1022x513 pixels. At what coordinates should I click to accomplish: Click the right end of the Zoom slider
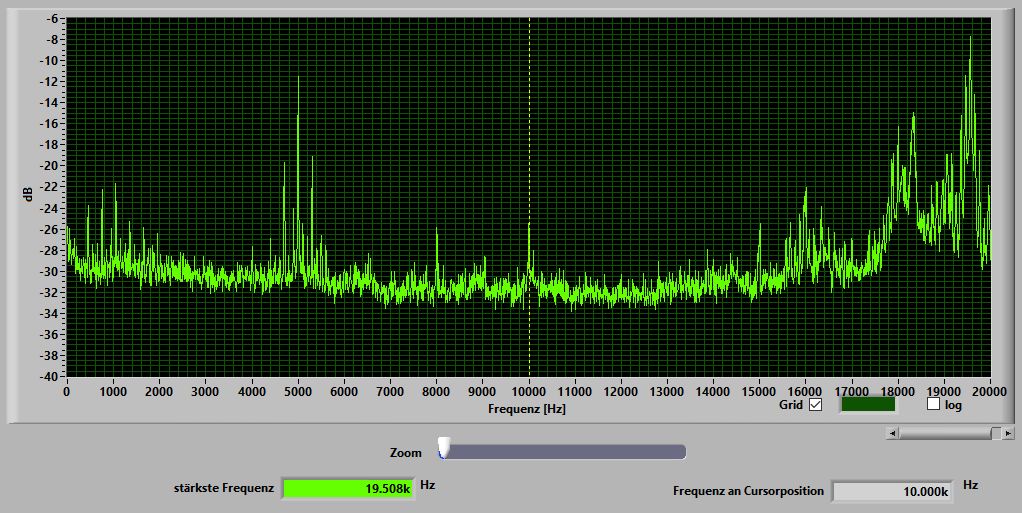pyautogui.click(x=682, y=452)
